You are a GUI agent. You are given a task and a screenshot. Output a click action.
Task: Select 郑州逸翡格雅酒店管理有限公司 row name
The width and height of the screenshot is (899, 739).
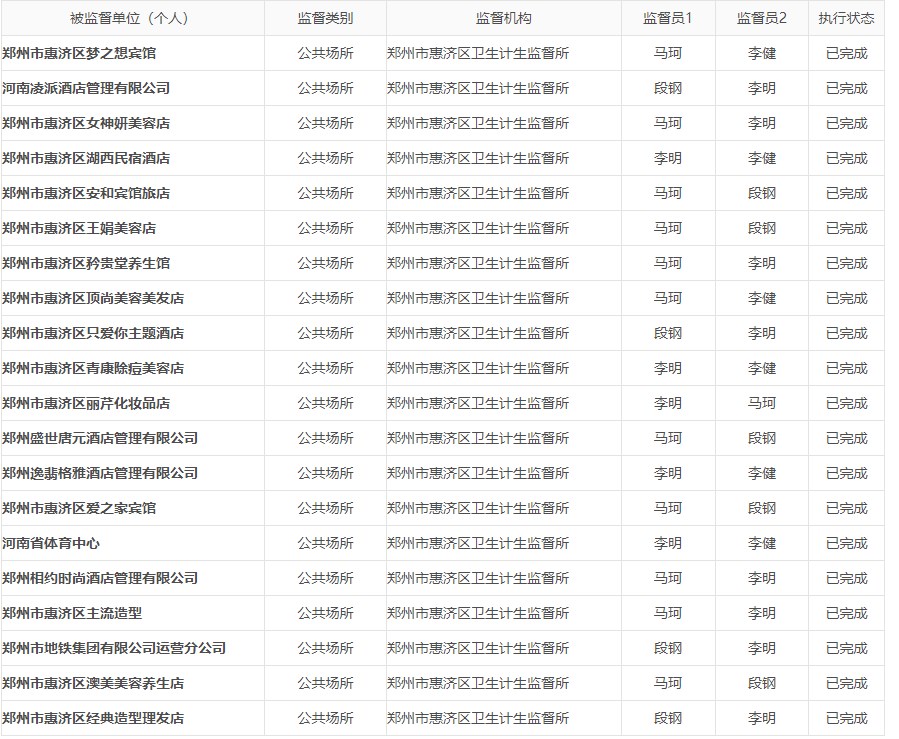pos(100,473)
